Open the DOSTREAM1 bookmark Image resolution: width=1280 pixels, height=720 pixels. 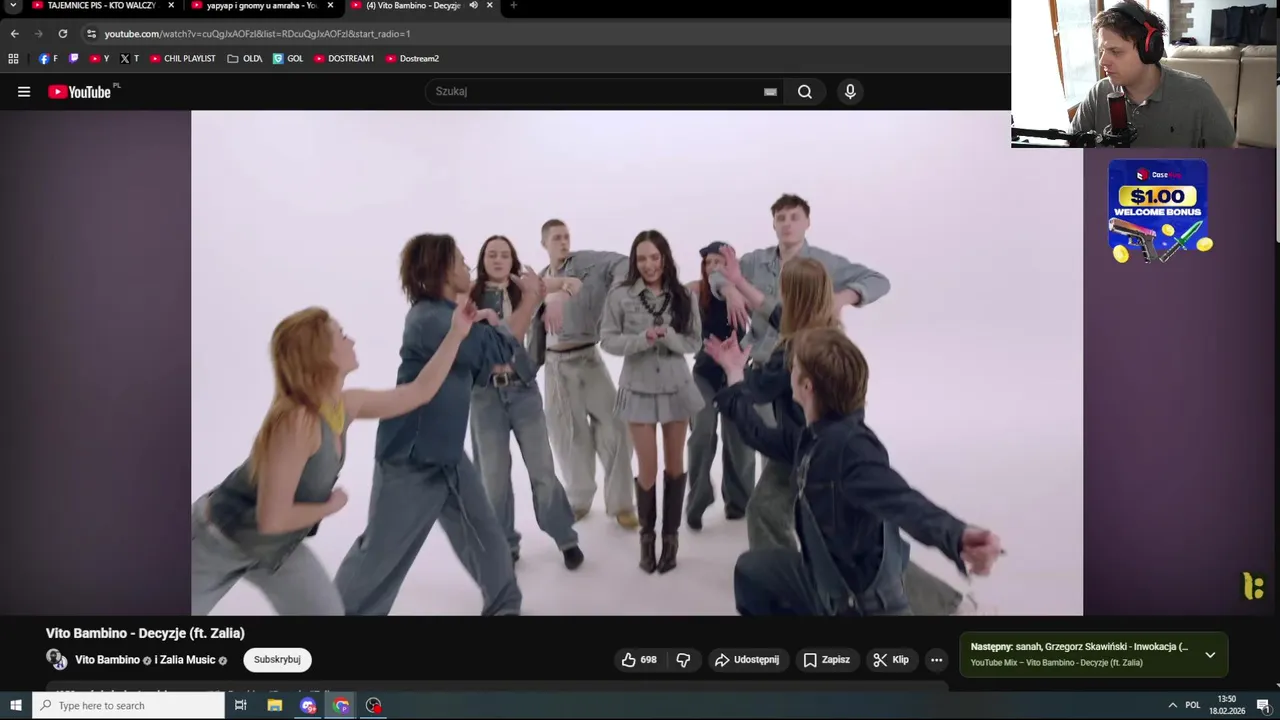[x=344, y=59]
